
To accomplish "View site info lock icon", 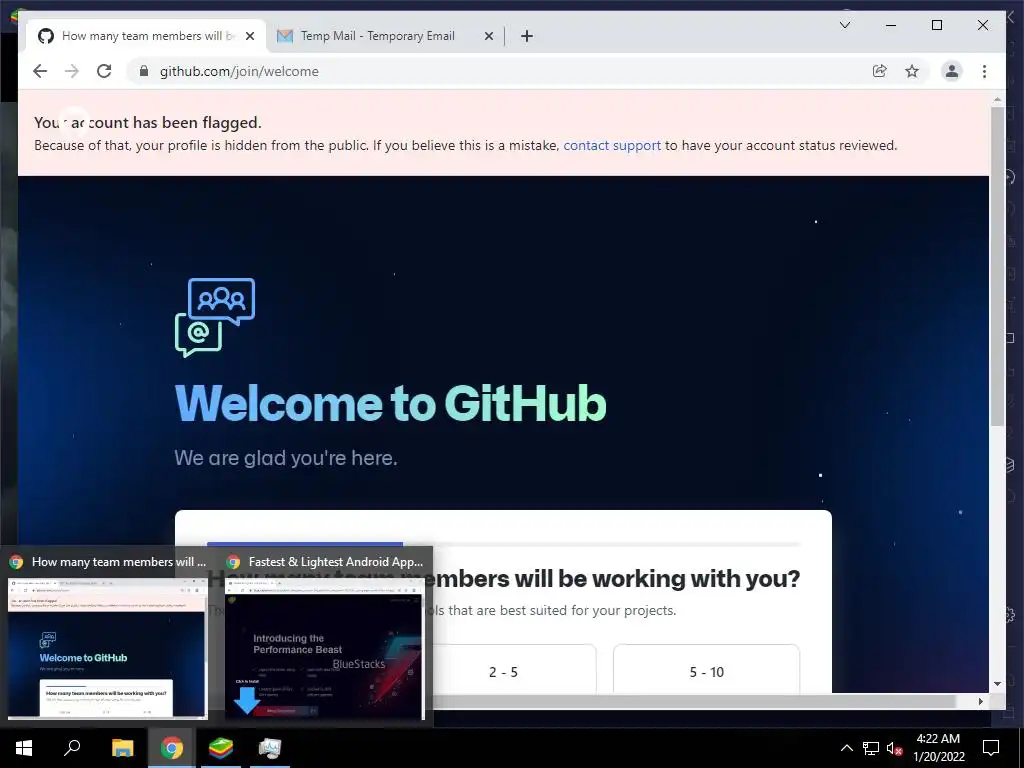I will point(144,71).
